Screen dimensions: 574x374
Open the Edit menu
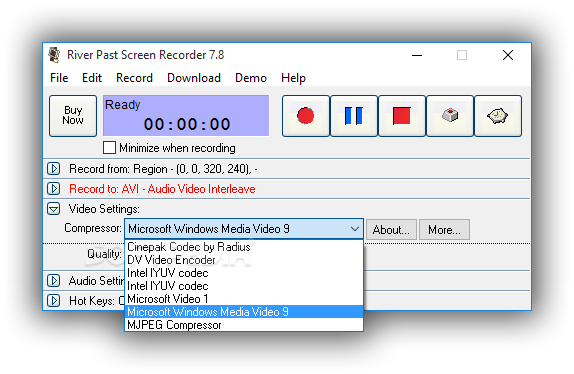(92, 78)
